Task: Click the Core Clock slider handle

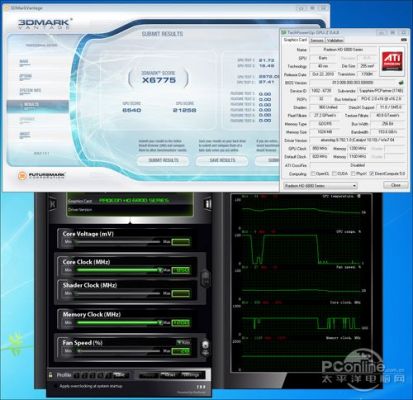Action: [160, 270]
